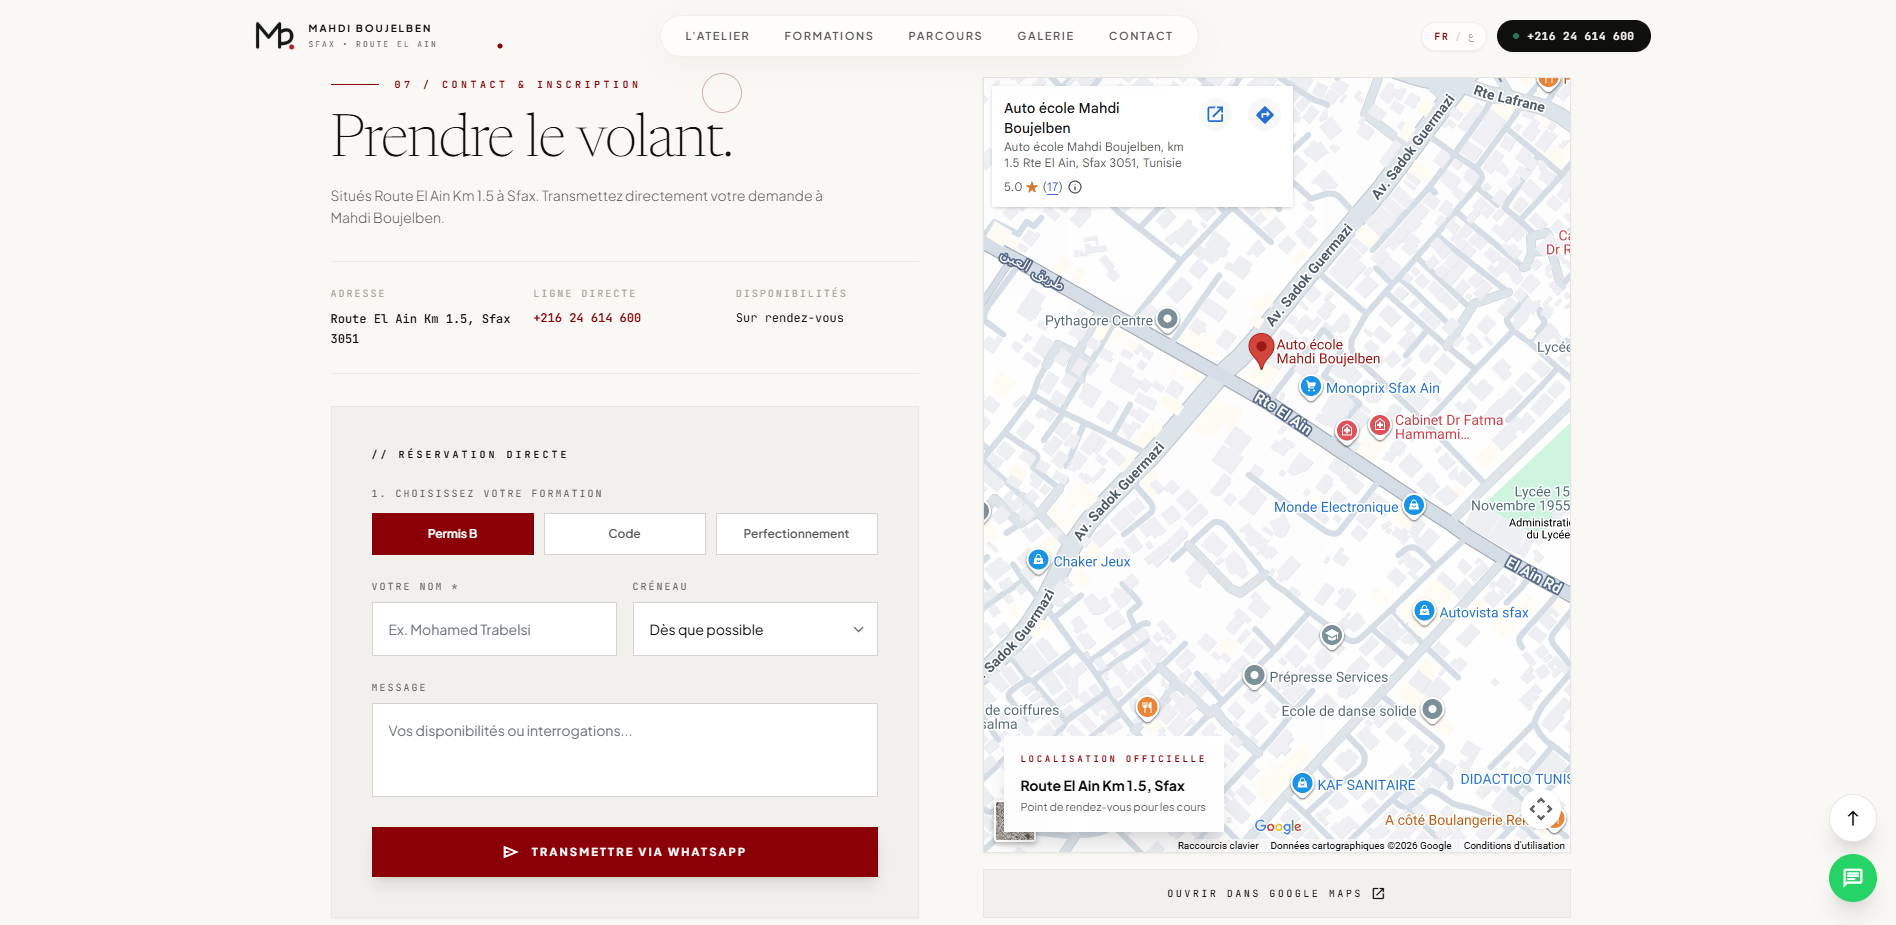The width and height of the screenshot is (1896, 925).
Task: Click the Ecole de danse solide marker
Action: [x=1433, y=709]
